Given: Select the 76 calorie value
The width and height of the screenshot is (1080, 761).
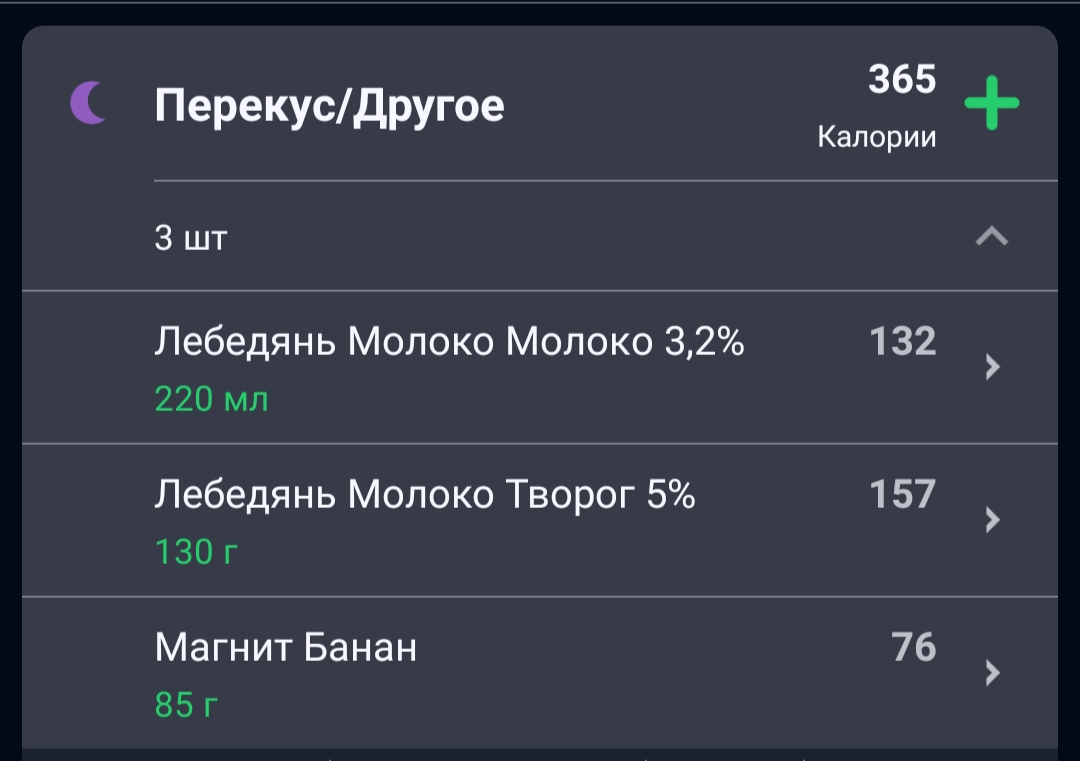Looking at the screenshot, I should point(914,647).
